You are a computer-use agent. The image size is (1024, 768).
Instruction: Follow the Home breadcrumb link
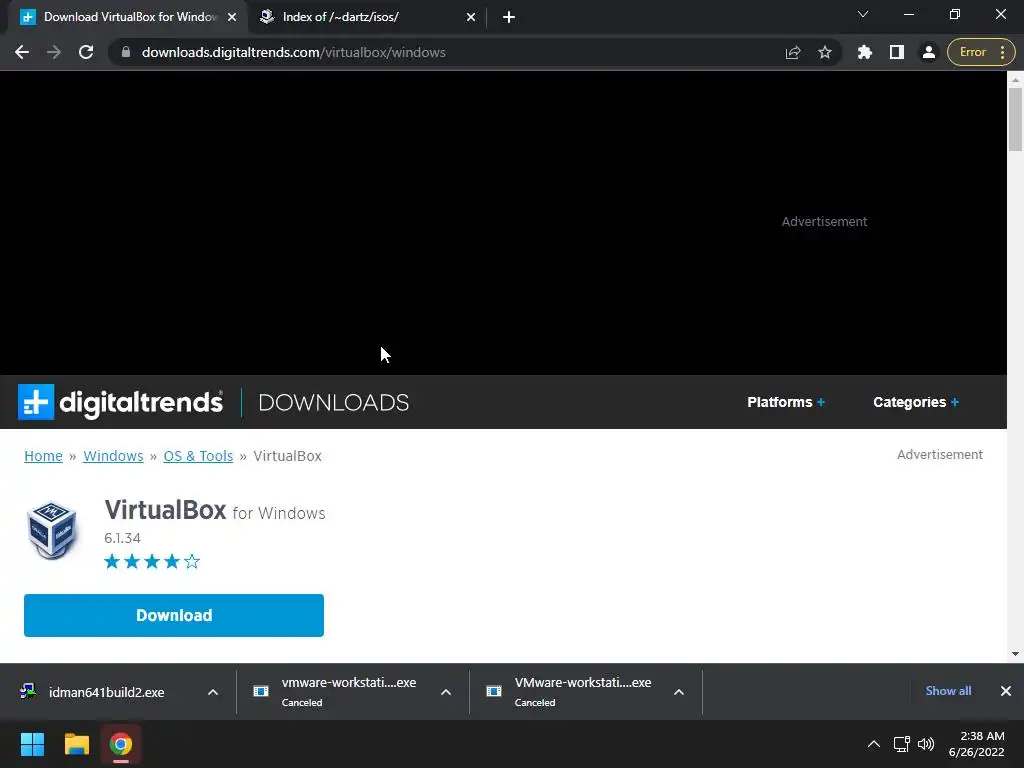coord(43,456)
